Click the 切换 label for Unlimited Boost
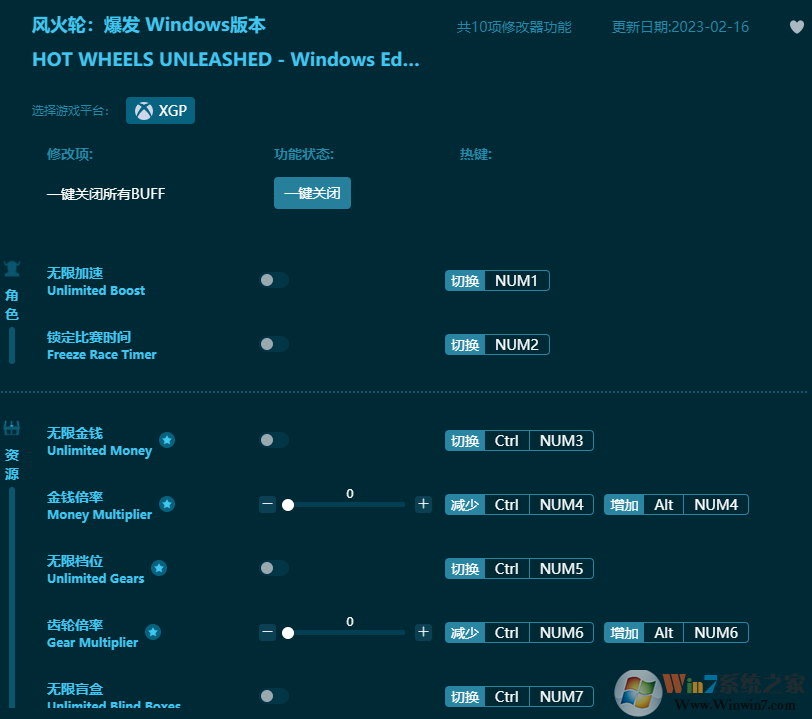This screenshot has height=719, width=812. point(465,281)
